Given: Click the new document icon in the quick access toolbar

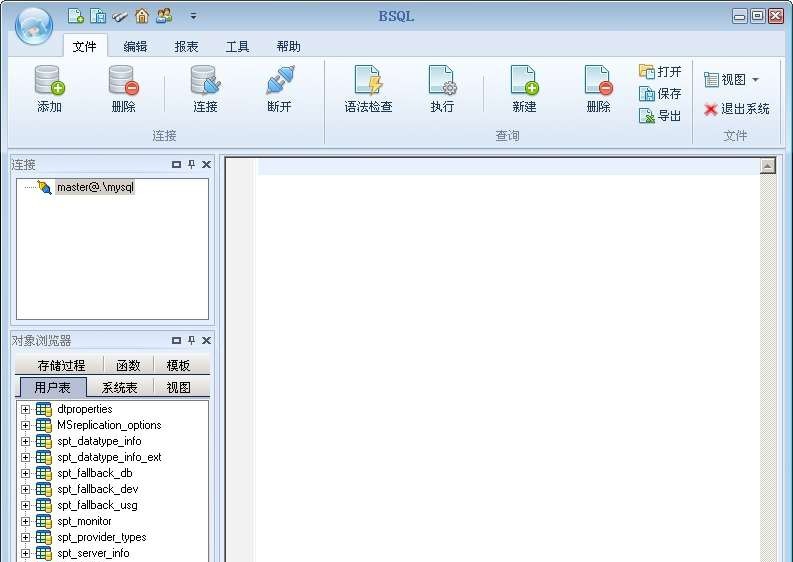Looking at the screenshot, I should coord(75,16).
